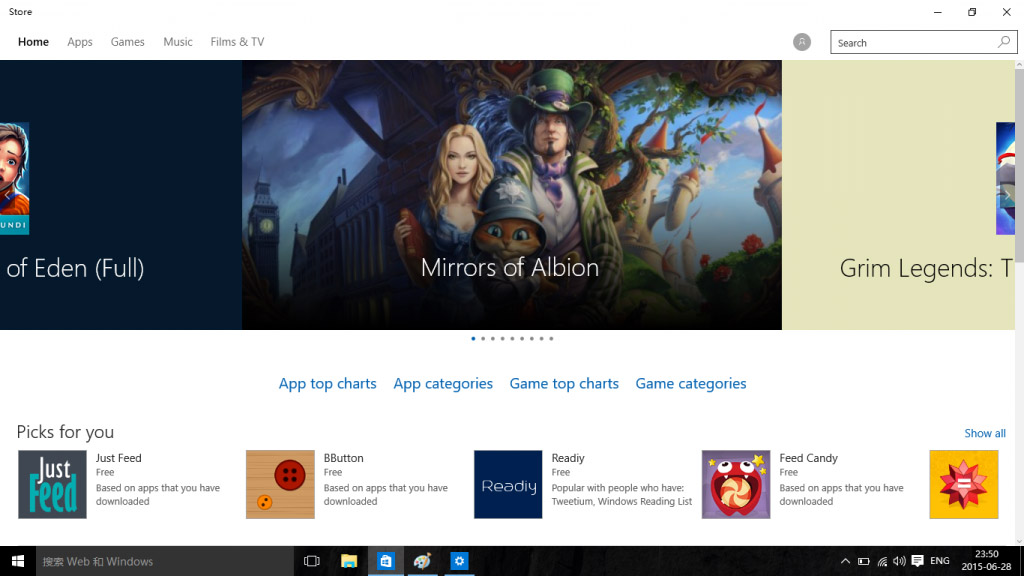
Task: Open the Just Feed app icon
Action: (52, 485)
